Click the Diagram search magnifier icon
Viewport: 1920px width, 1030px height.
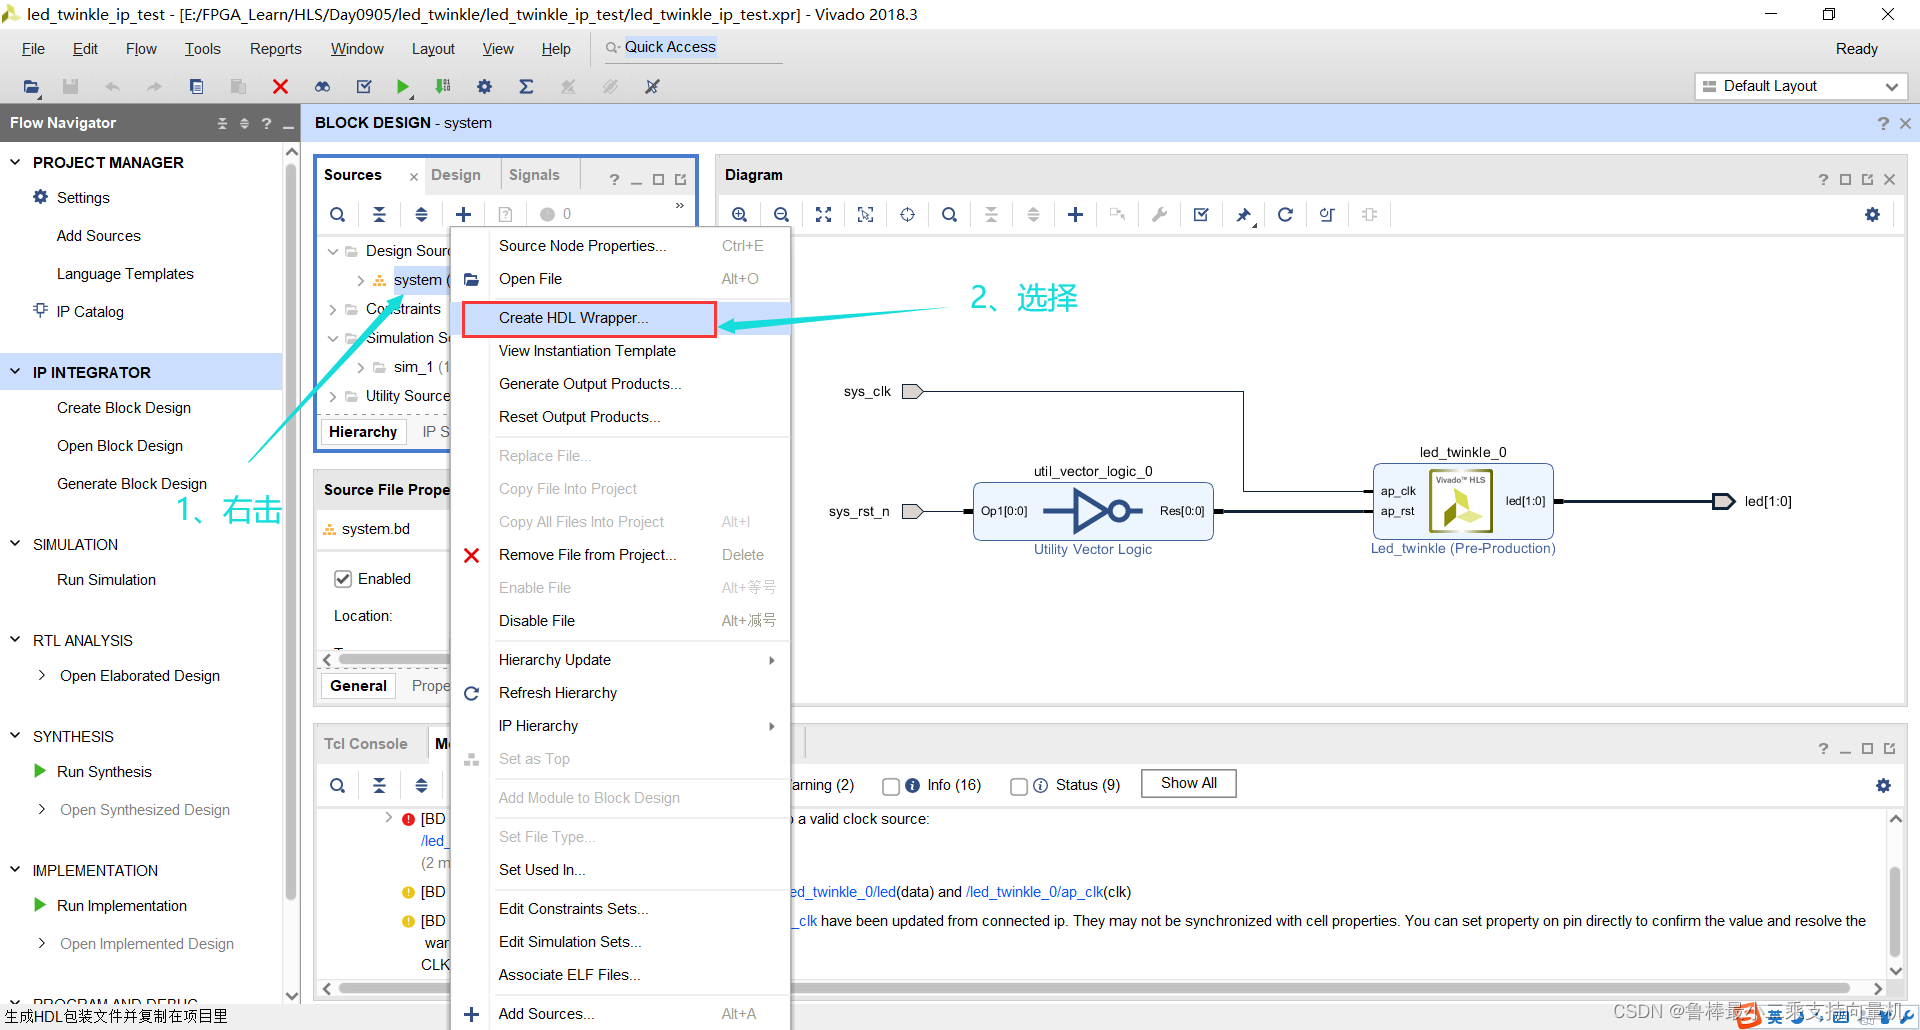click(949, 214)
